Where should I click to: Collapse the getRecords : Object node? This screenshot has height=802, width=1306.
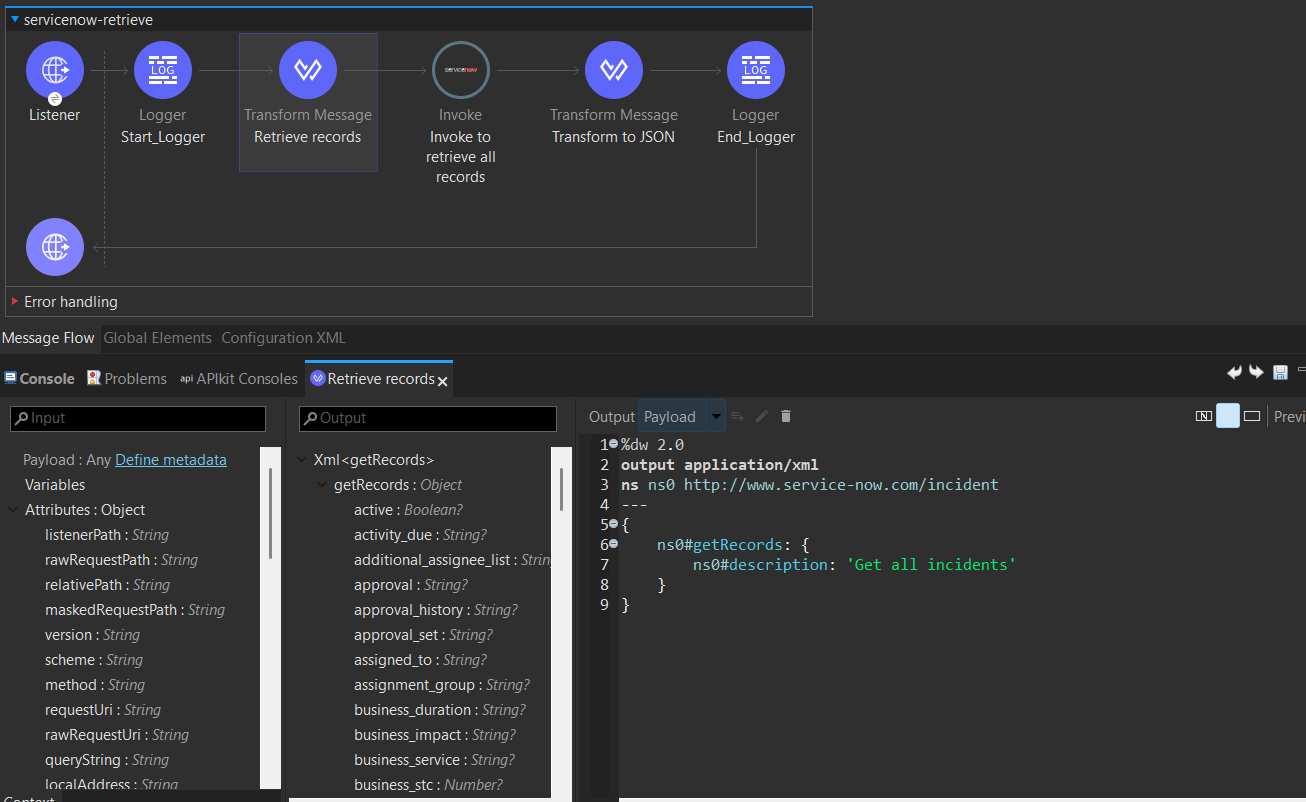[323, 485]
